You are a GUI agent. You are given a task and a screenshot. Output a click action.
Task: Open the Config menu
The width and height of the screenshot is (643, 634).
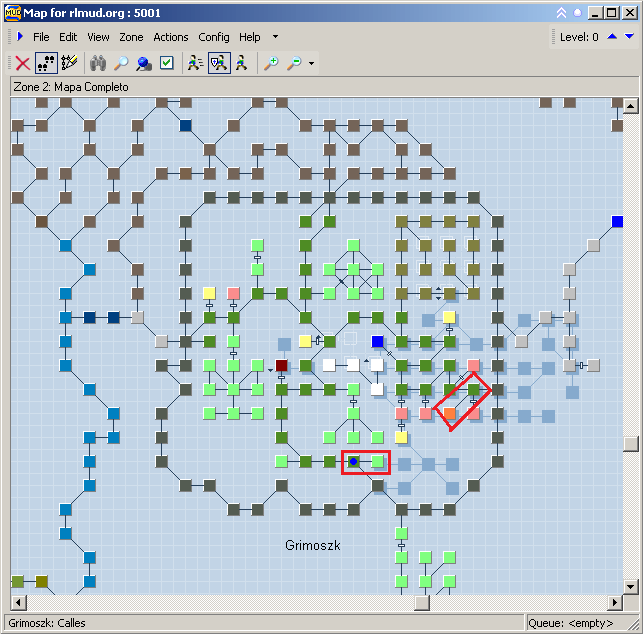(x=213, y=37)
